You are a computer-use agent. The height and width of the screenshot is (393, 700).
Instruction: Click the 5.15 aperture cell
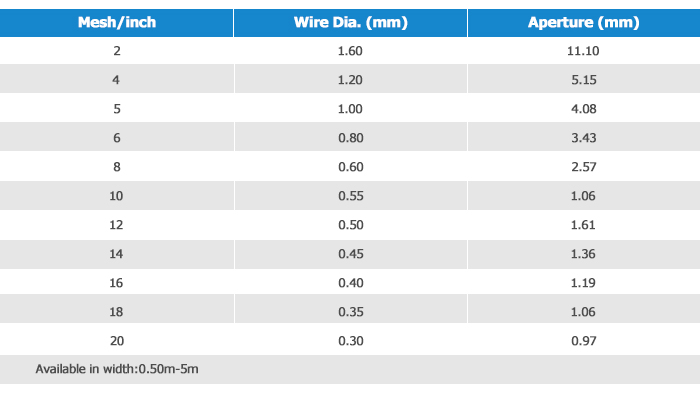[584, 79]
